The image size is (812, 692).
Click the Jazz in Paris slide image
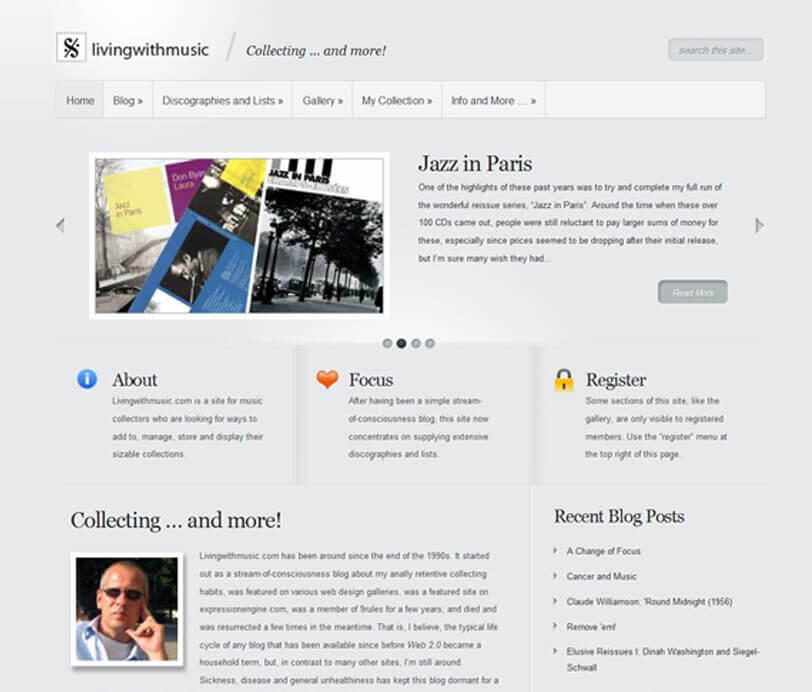[x=239, y=235]
